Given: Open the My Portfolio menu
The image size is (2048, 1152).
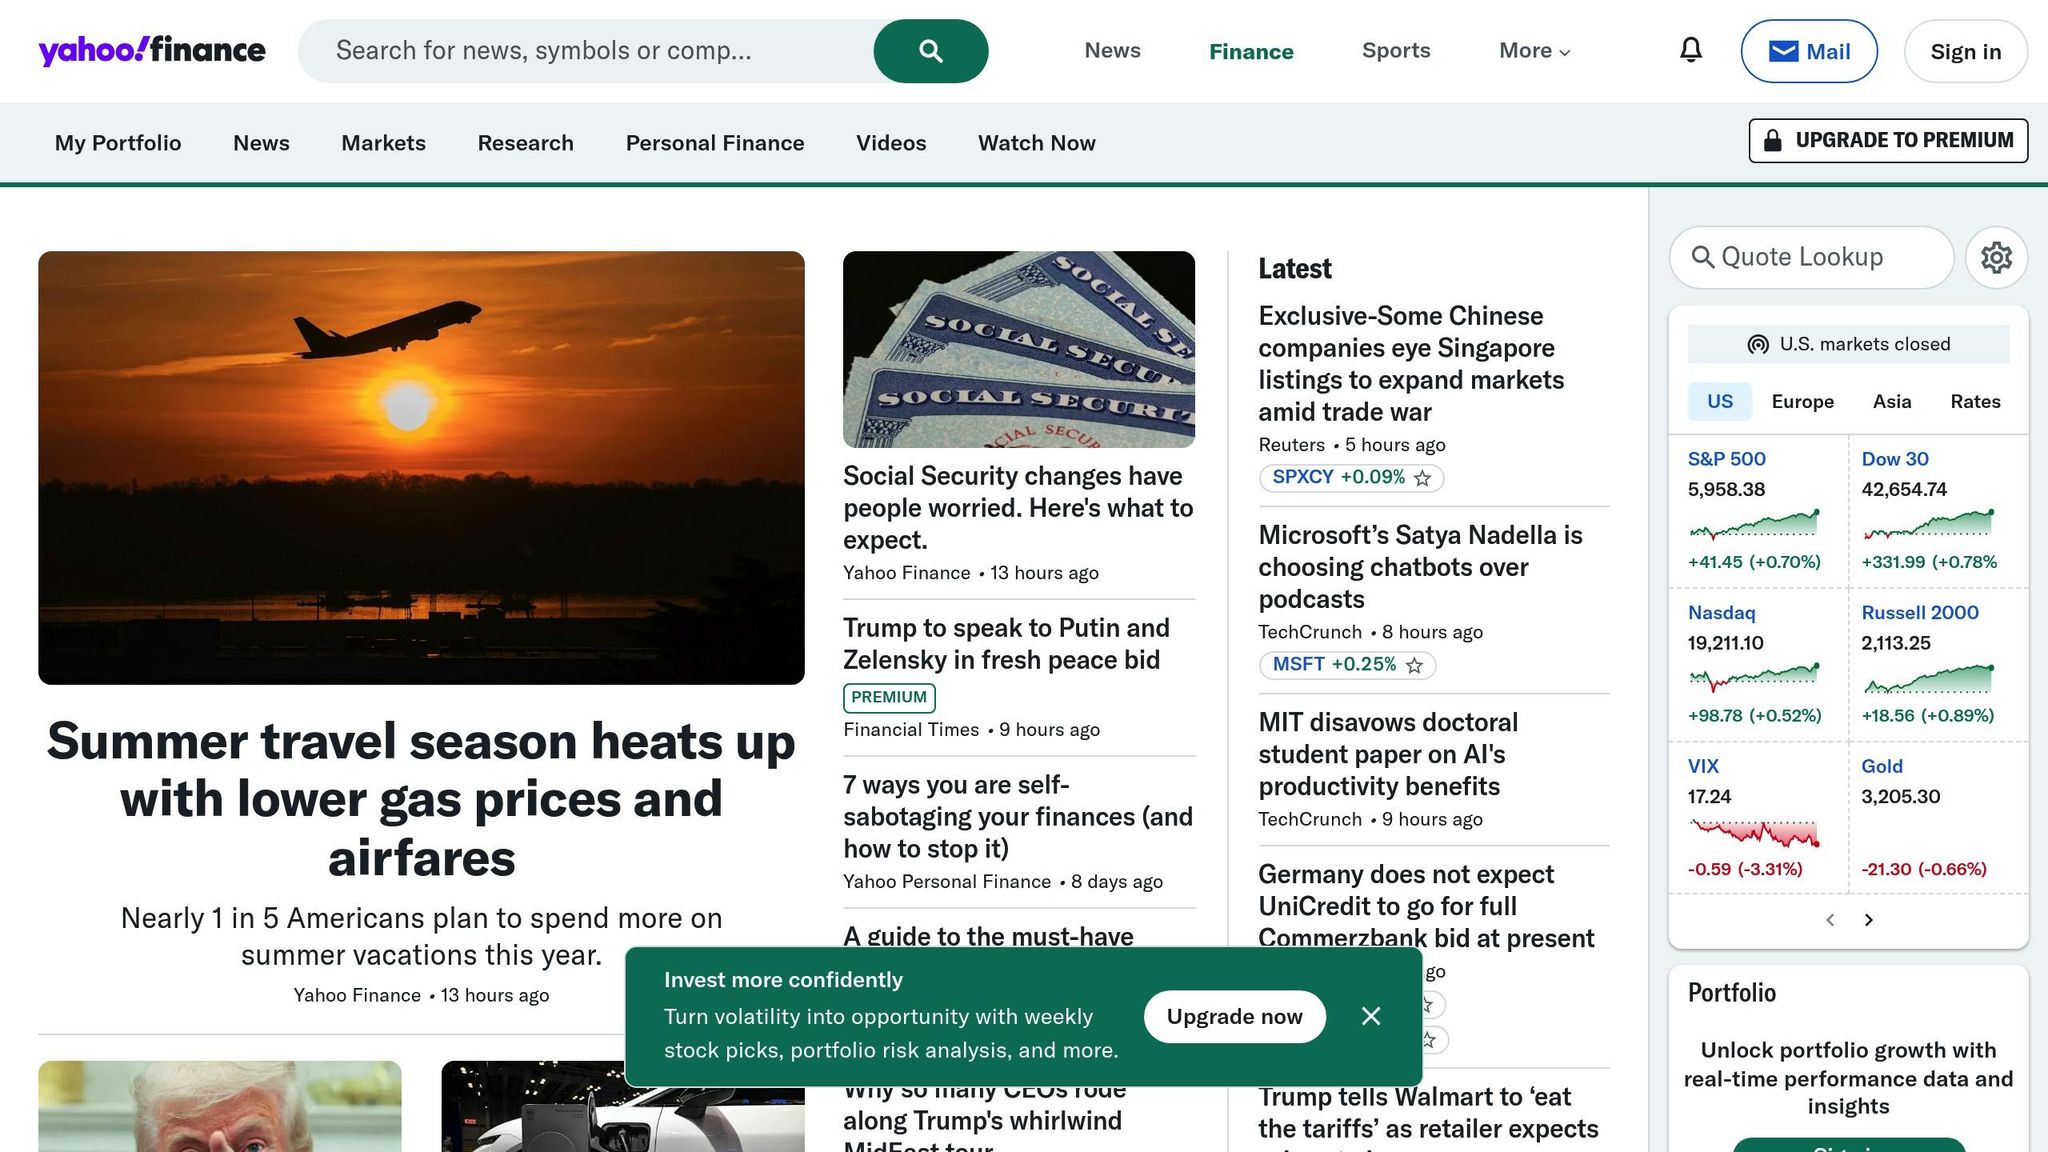Looking at the screenshot, I should 118,143.
